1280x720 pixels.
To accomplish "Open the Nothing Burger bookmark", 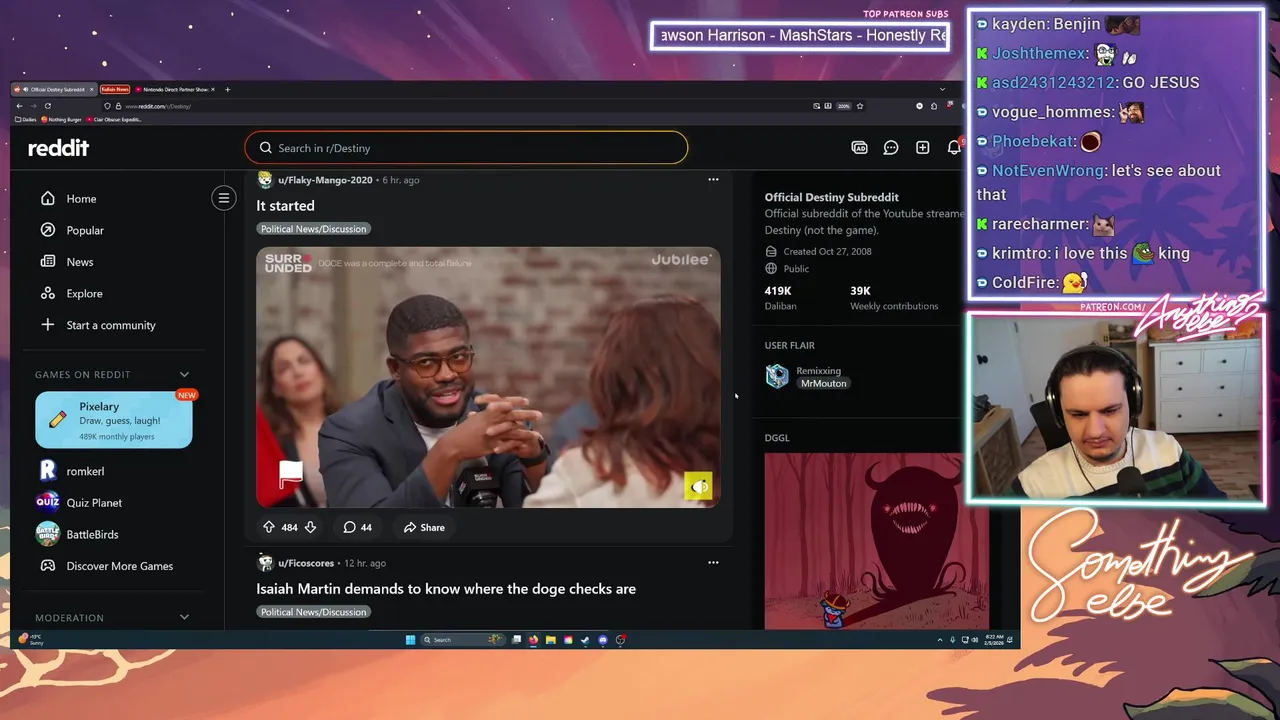I will click(61, 119).
